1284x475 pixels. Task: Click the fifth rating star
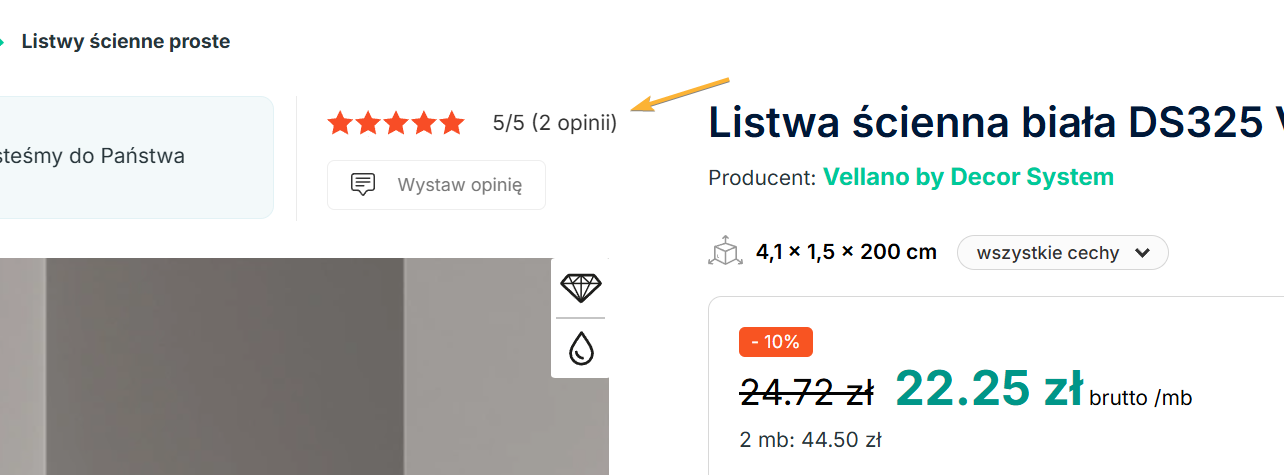pos(452,124)
